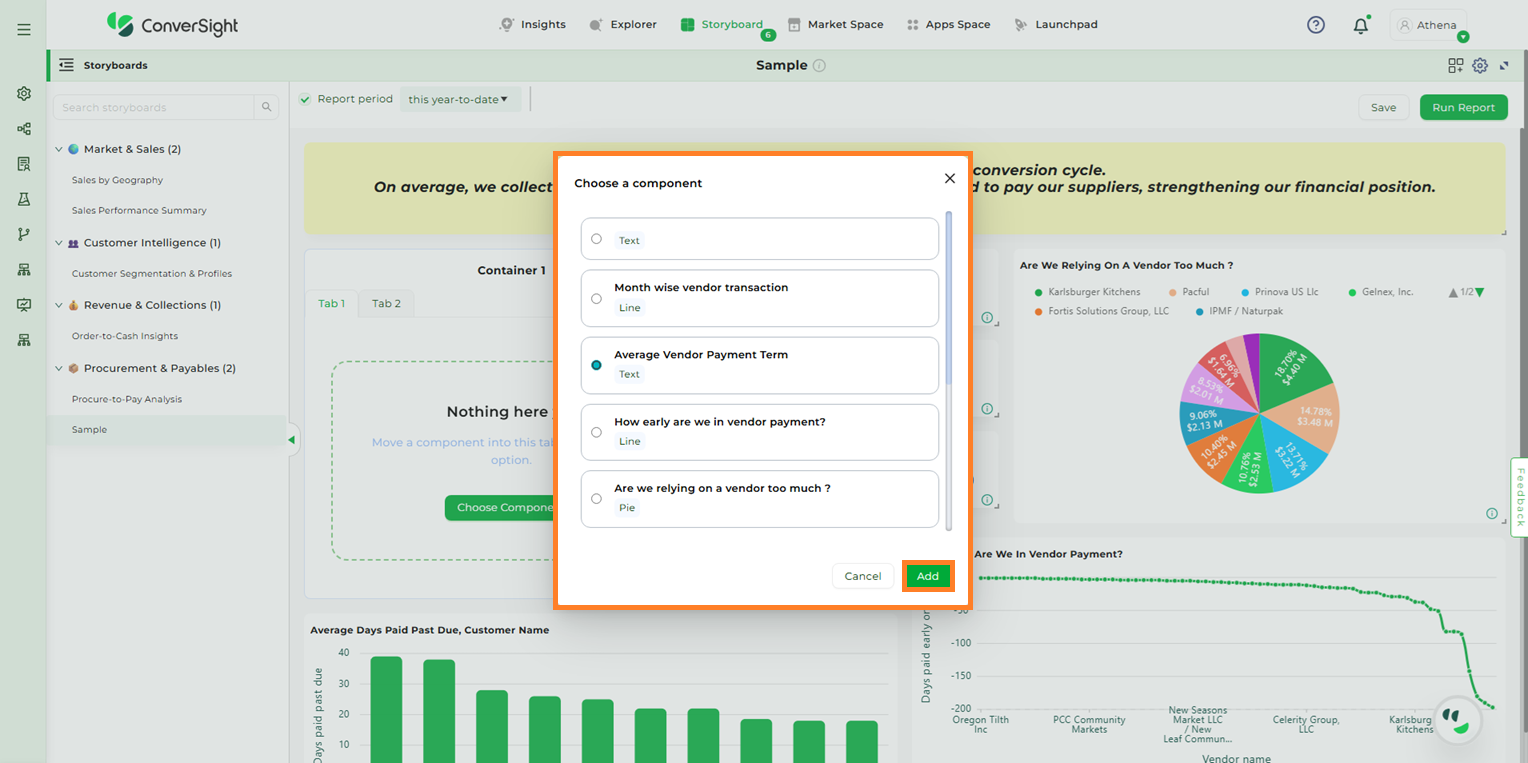The width and height of the screenshot is (1528, 763).
Task: Open the hamburger menu at top left
Action: click(23, 29)
